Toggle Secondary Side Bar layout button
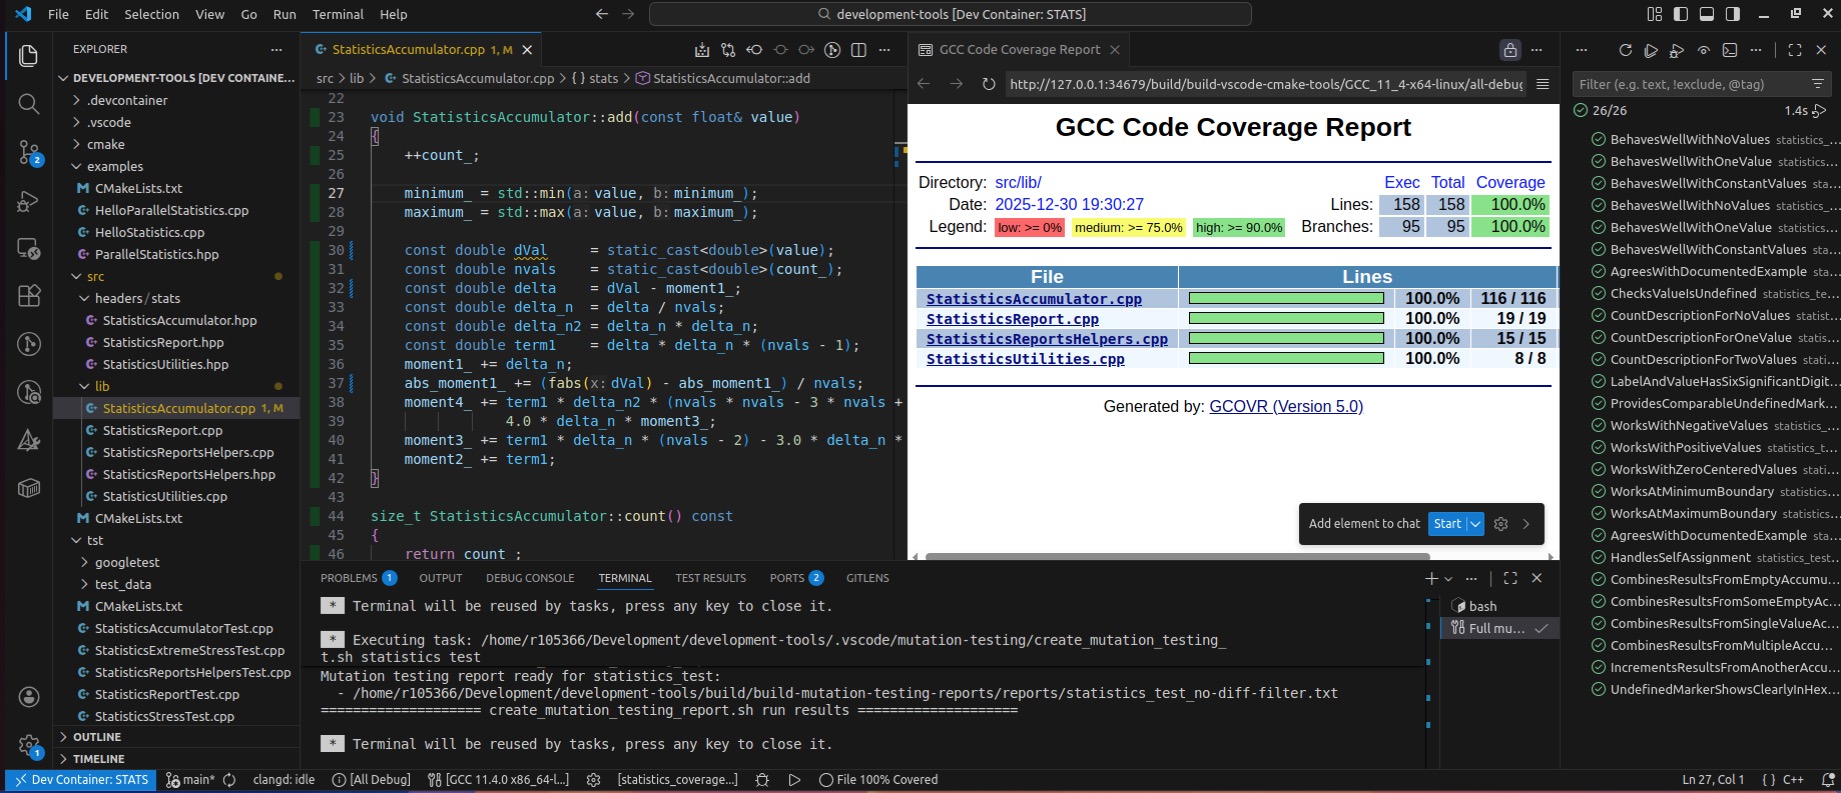The width and height of the screenshot is (1841, 793). tap(1733, 14)
